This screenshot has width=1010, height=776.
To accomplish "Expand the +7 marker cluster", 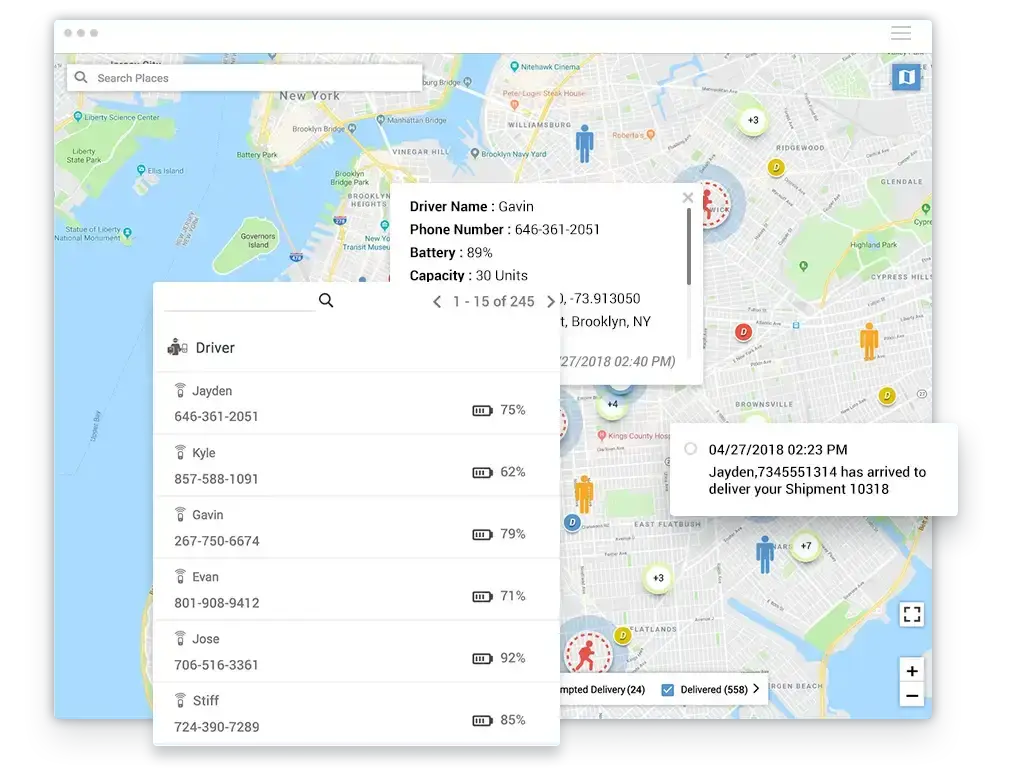I will (x=806, y=547).
